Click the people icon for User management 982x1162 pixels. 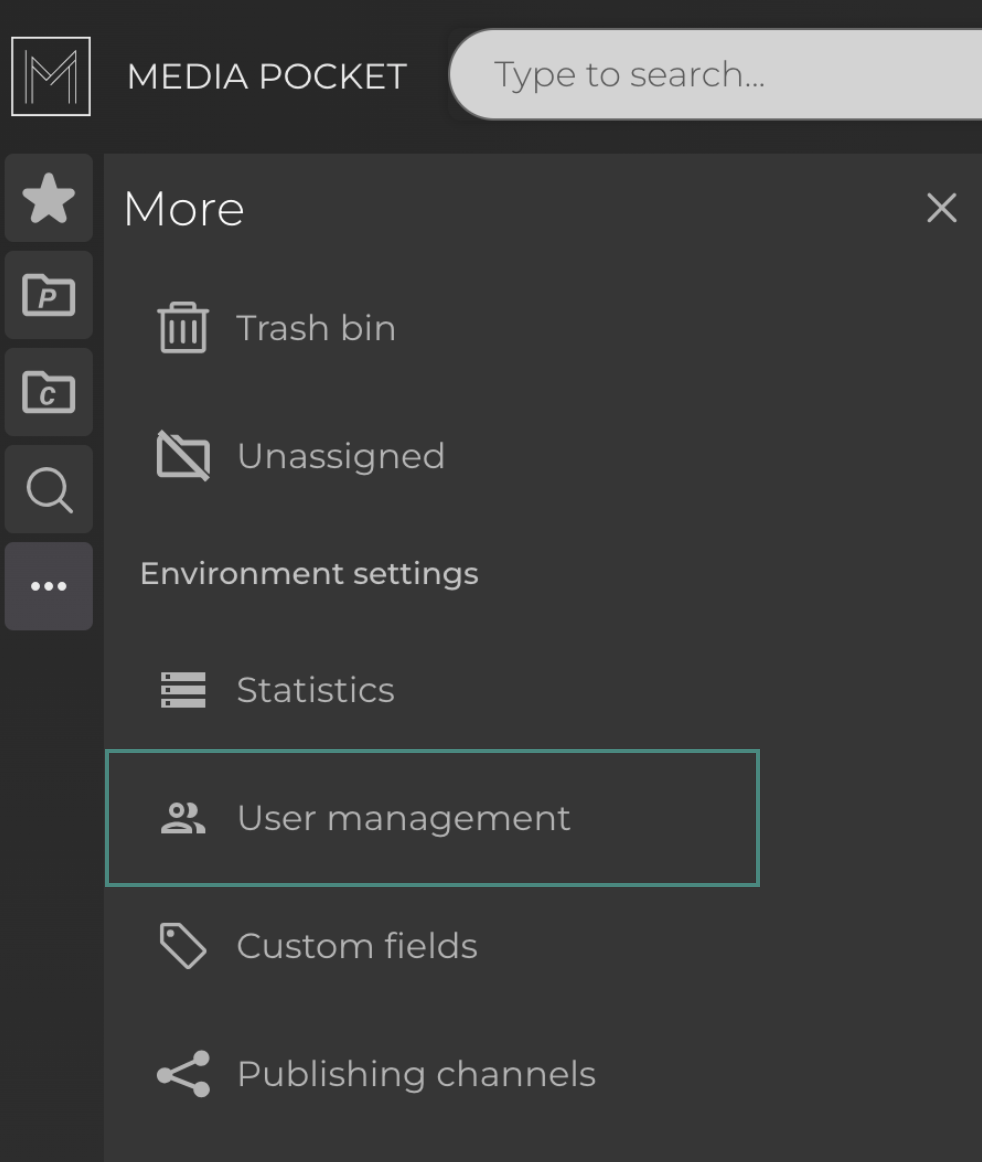tap(183, 818)
